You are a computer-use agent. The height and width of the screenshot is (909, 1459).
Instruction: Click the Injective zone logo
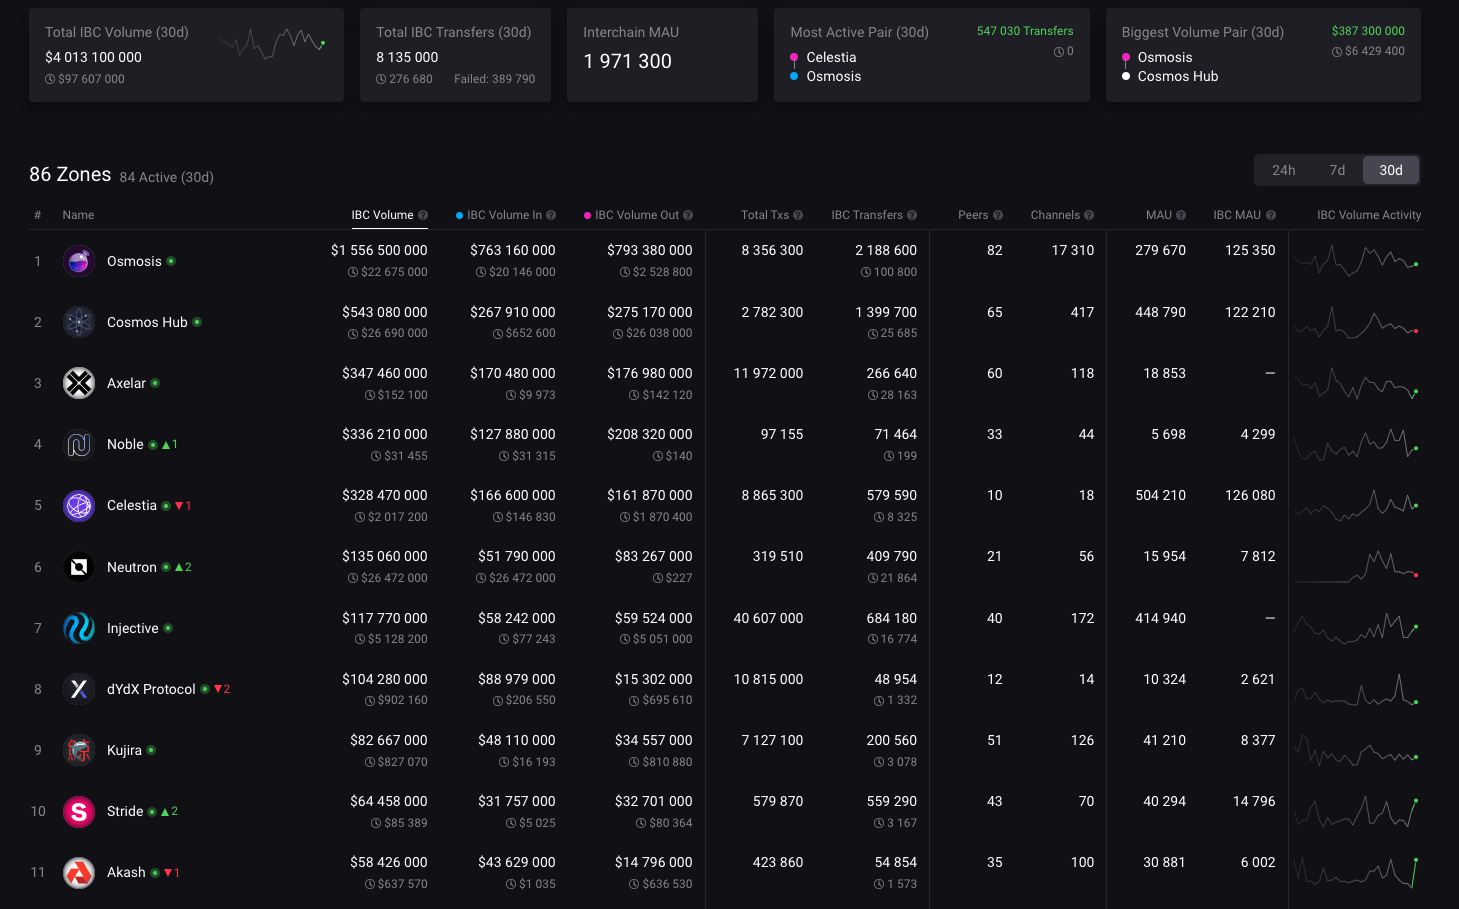point(79,628)
